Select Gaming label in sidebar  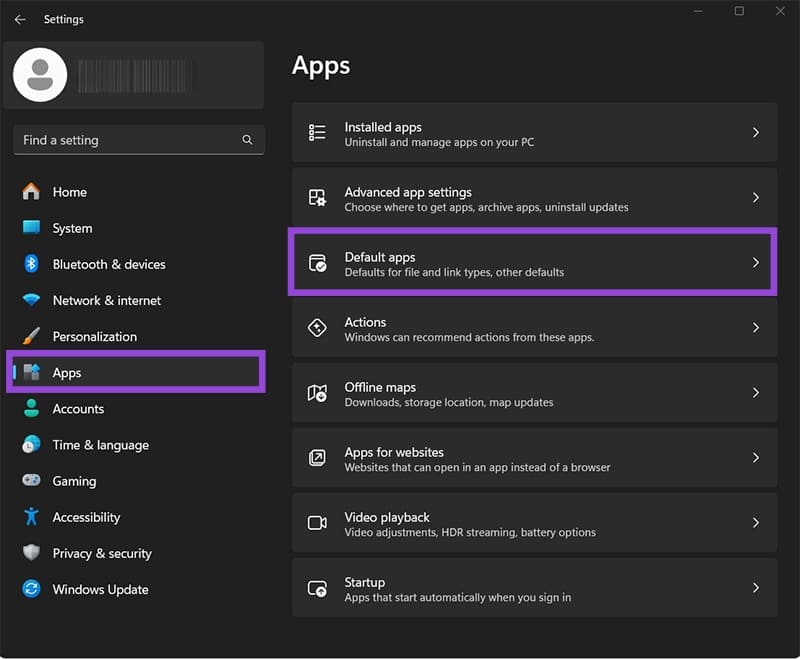pyautogui.click(x=74, y=481)
